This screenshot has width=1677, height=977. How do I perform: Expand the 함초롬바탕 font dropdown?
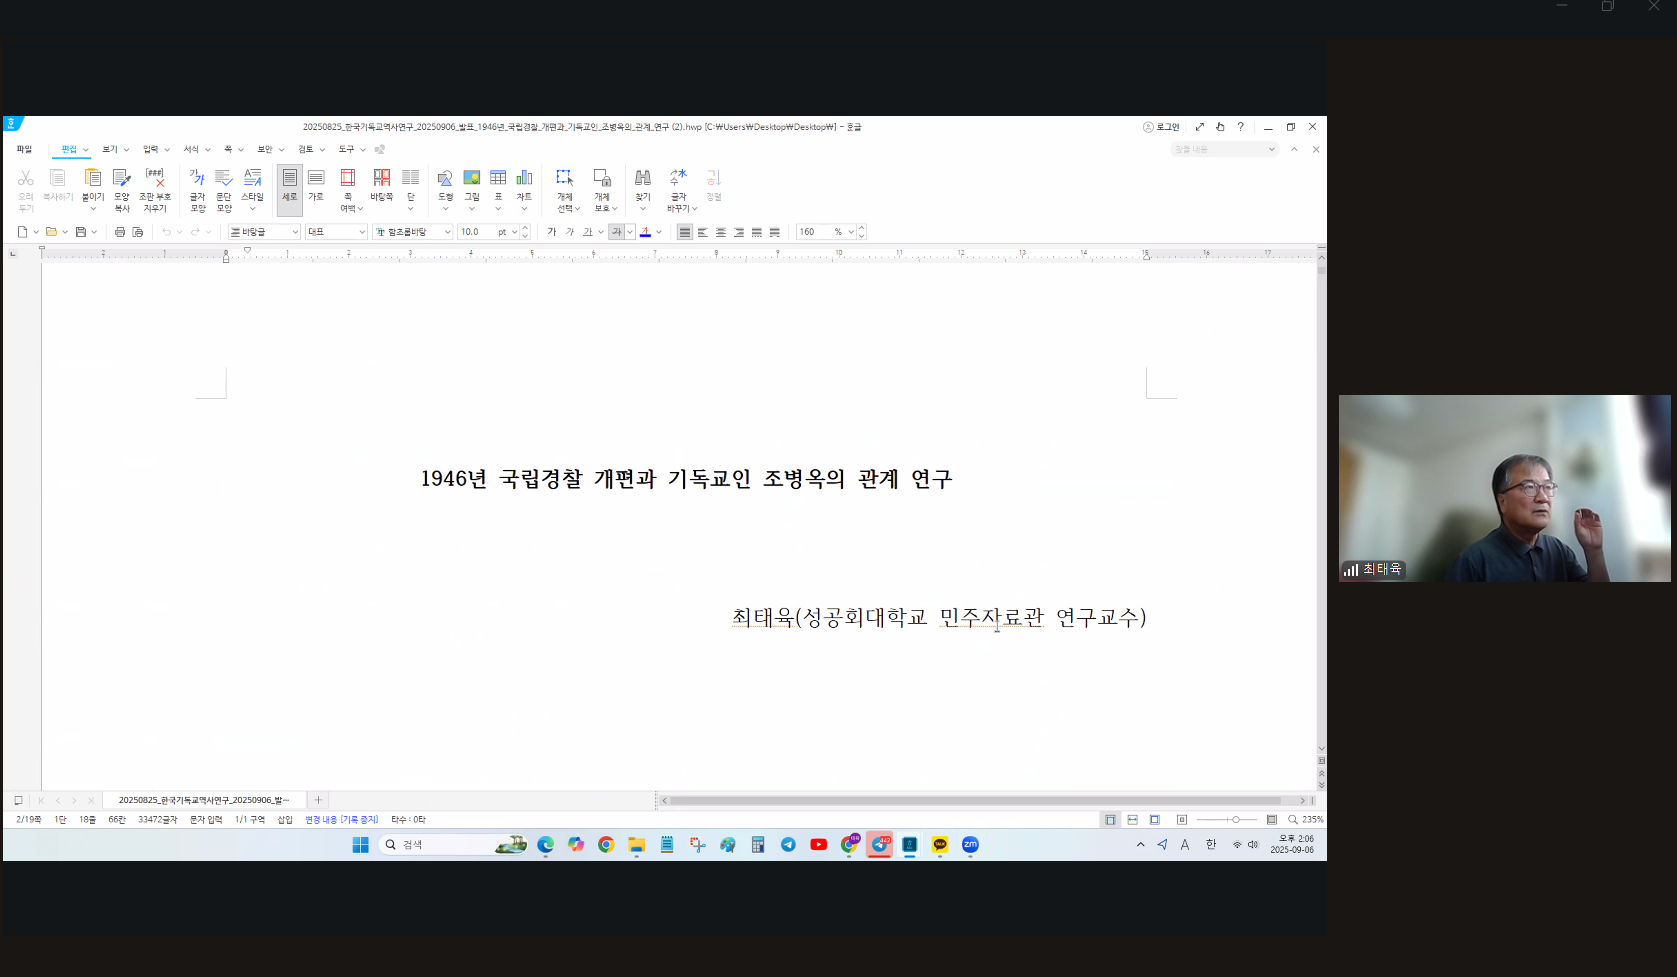447,232
